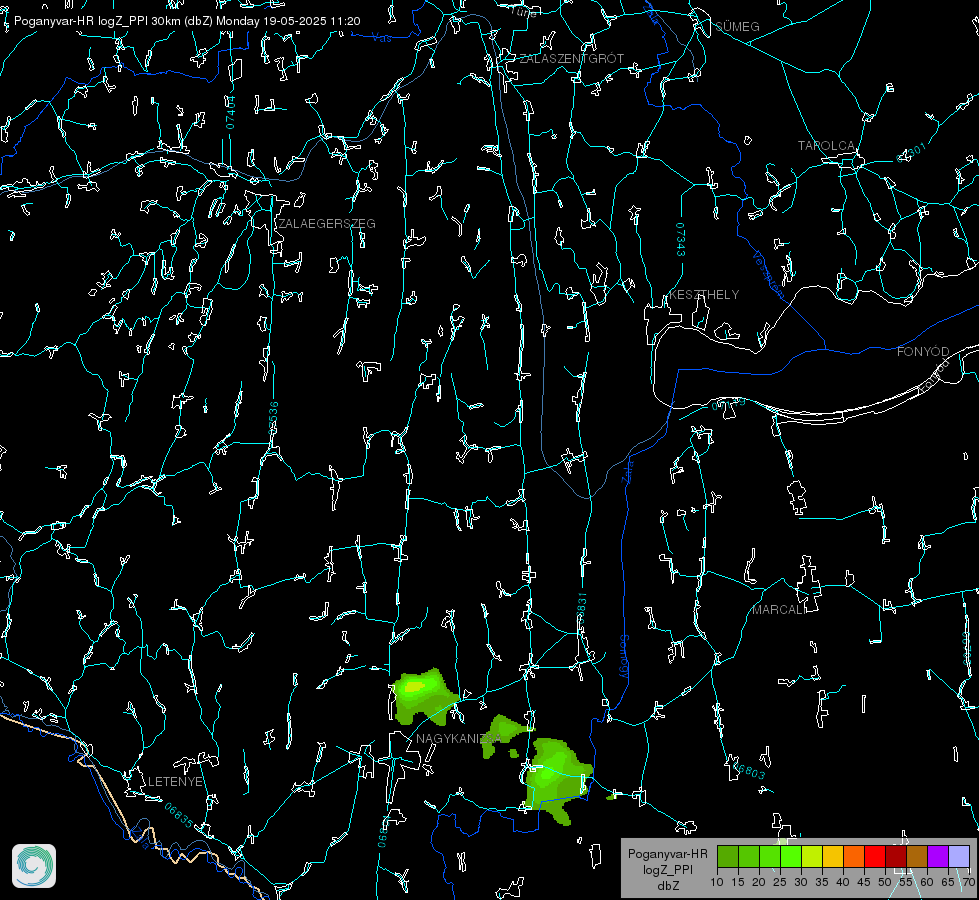
Task: Click the legend unit label dbZ
Action: 667,886
